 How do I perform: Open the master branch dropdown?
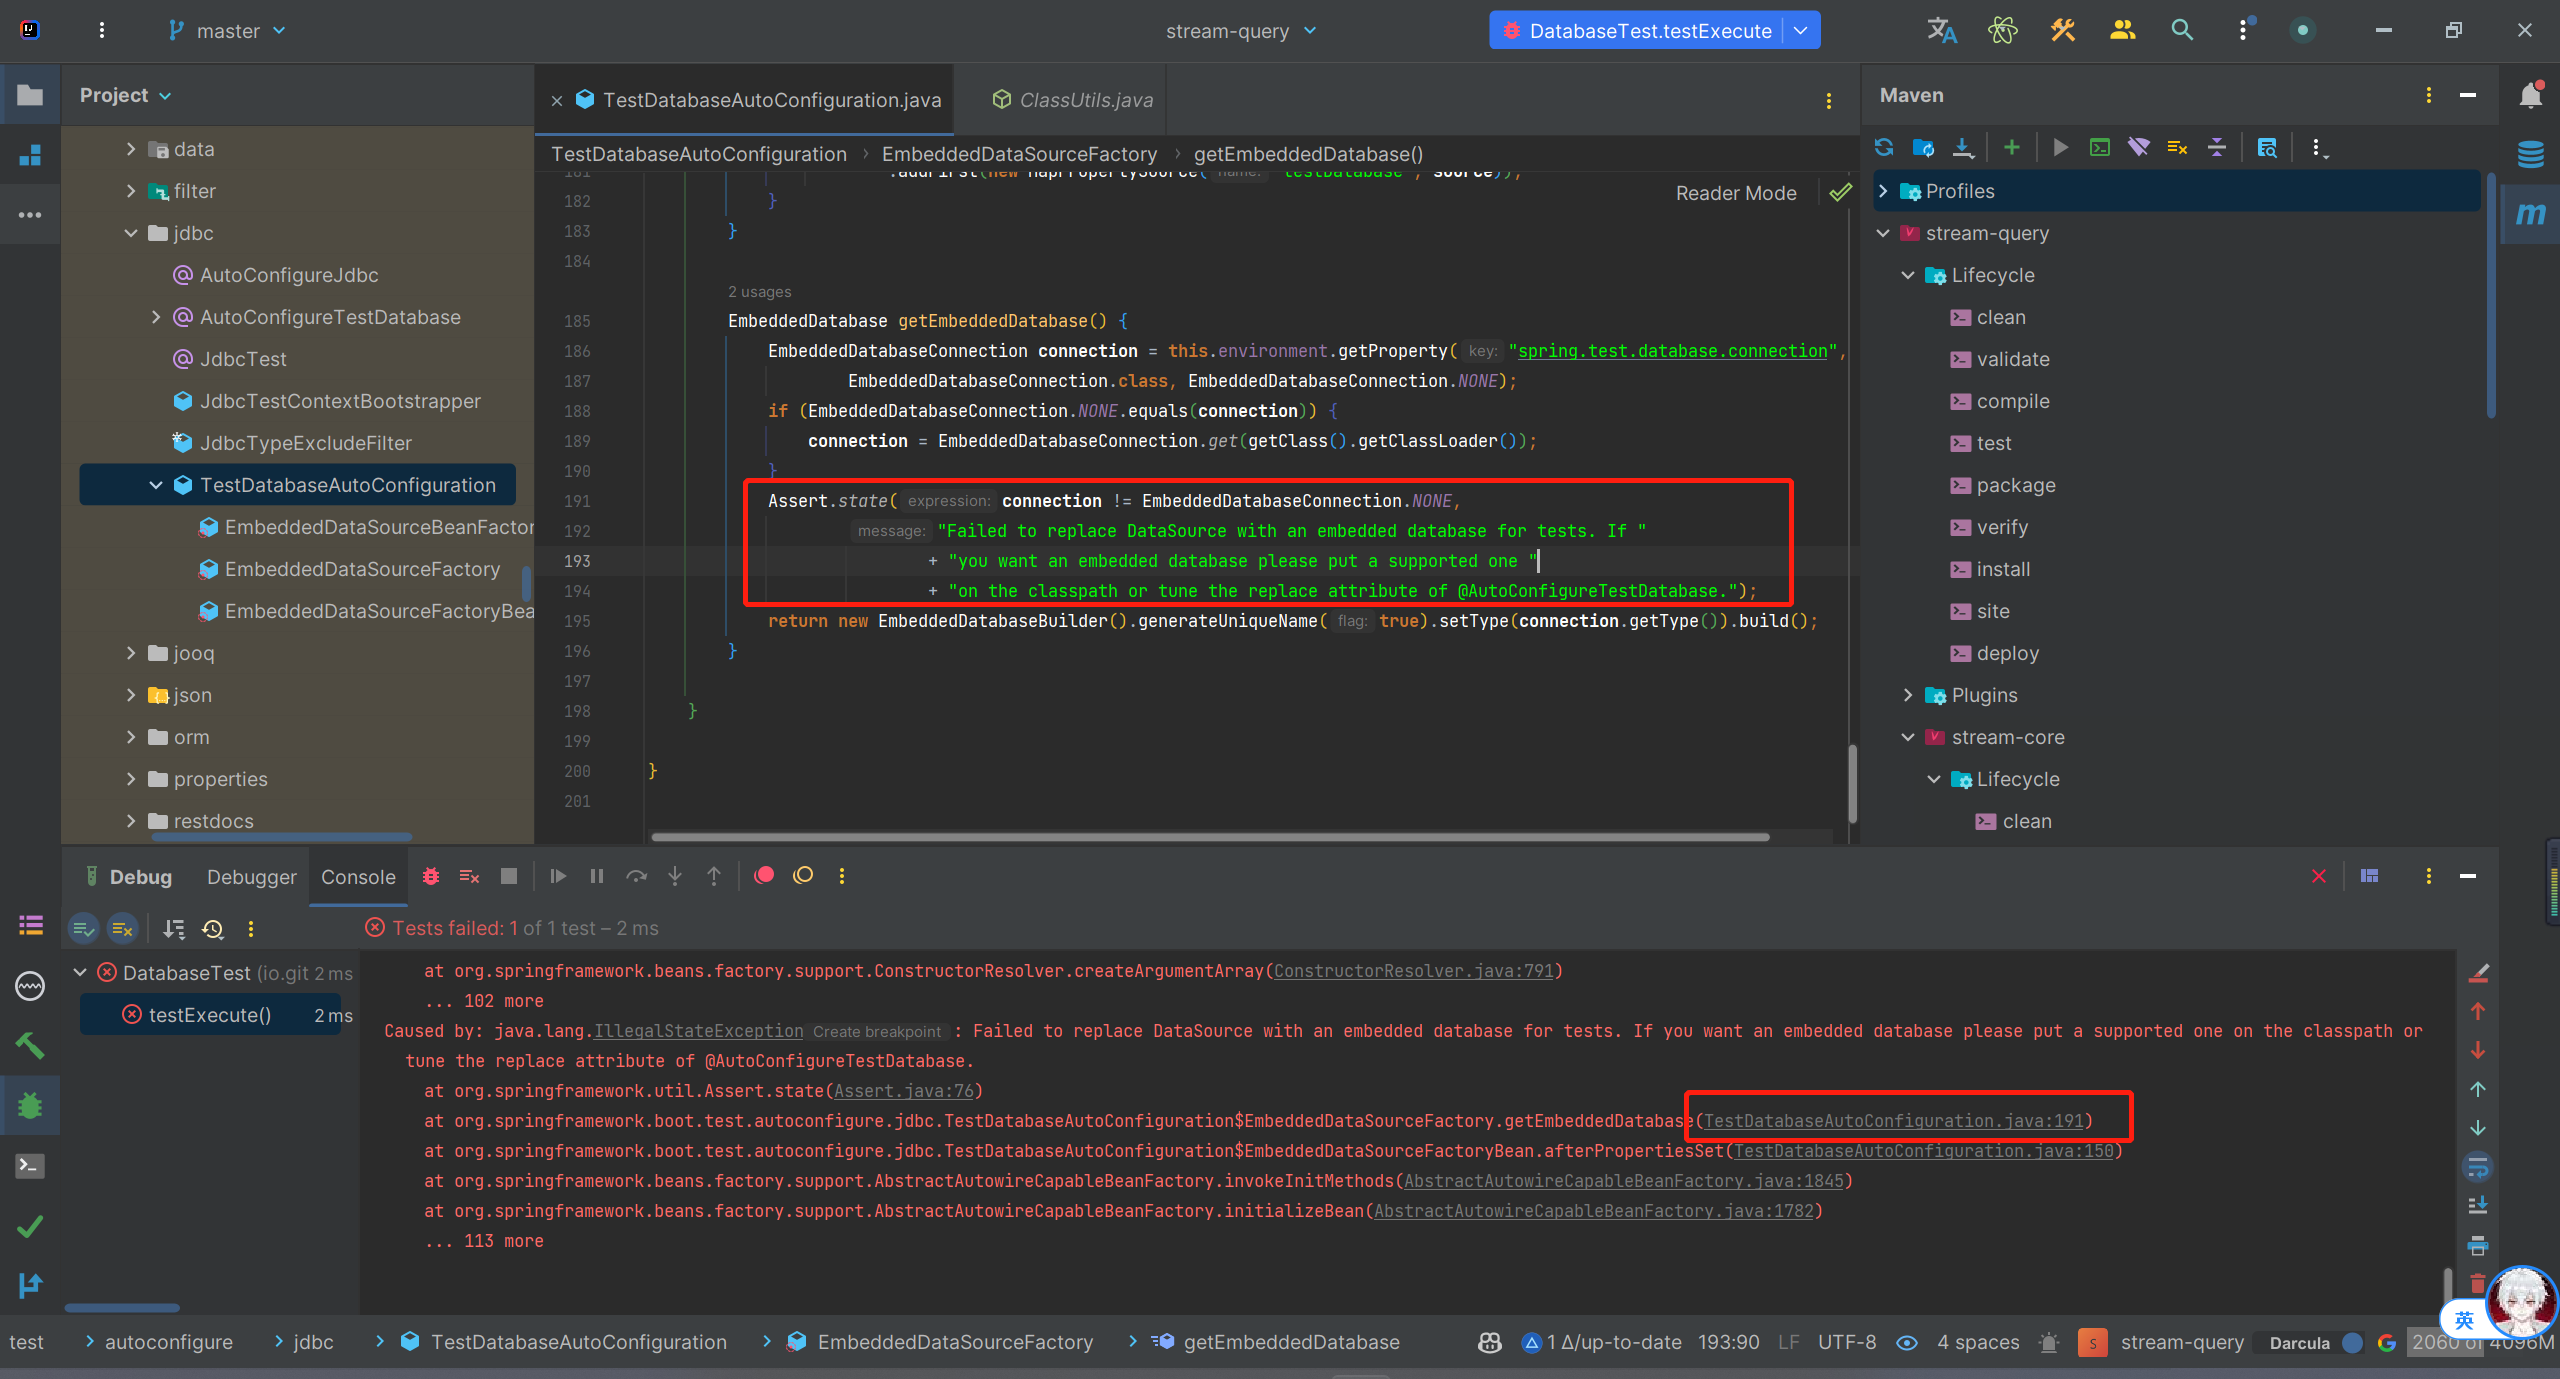228,31
